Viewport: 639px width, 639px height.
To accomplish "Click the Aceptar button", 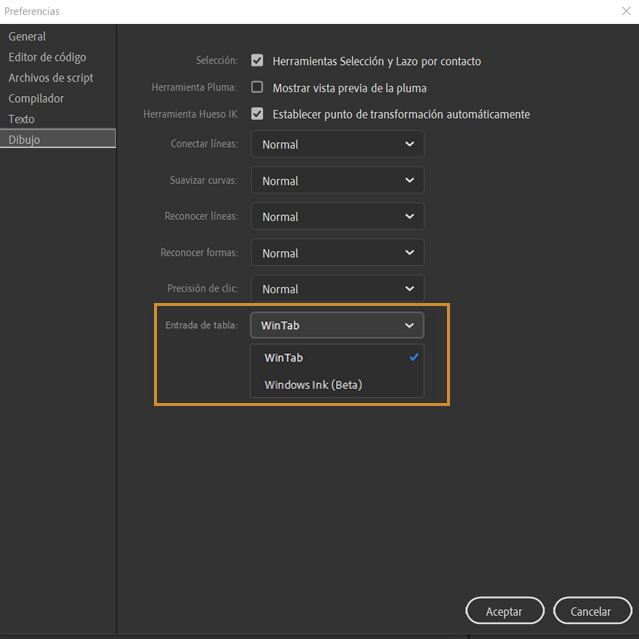I will pos(505,611).
